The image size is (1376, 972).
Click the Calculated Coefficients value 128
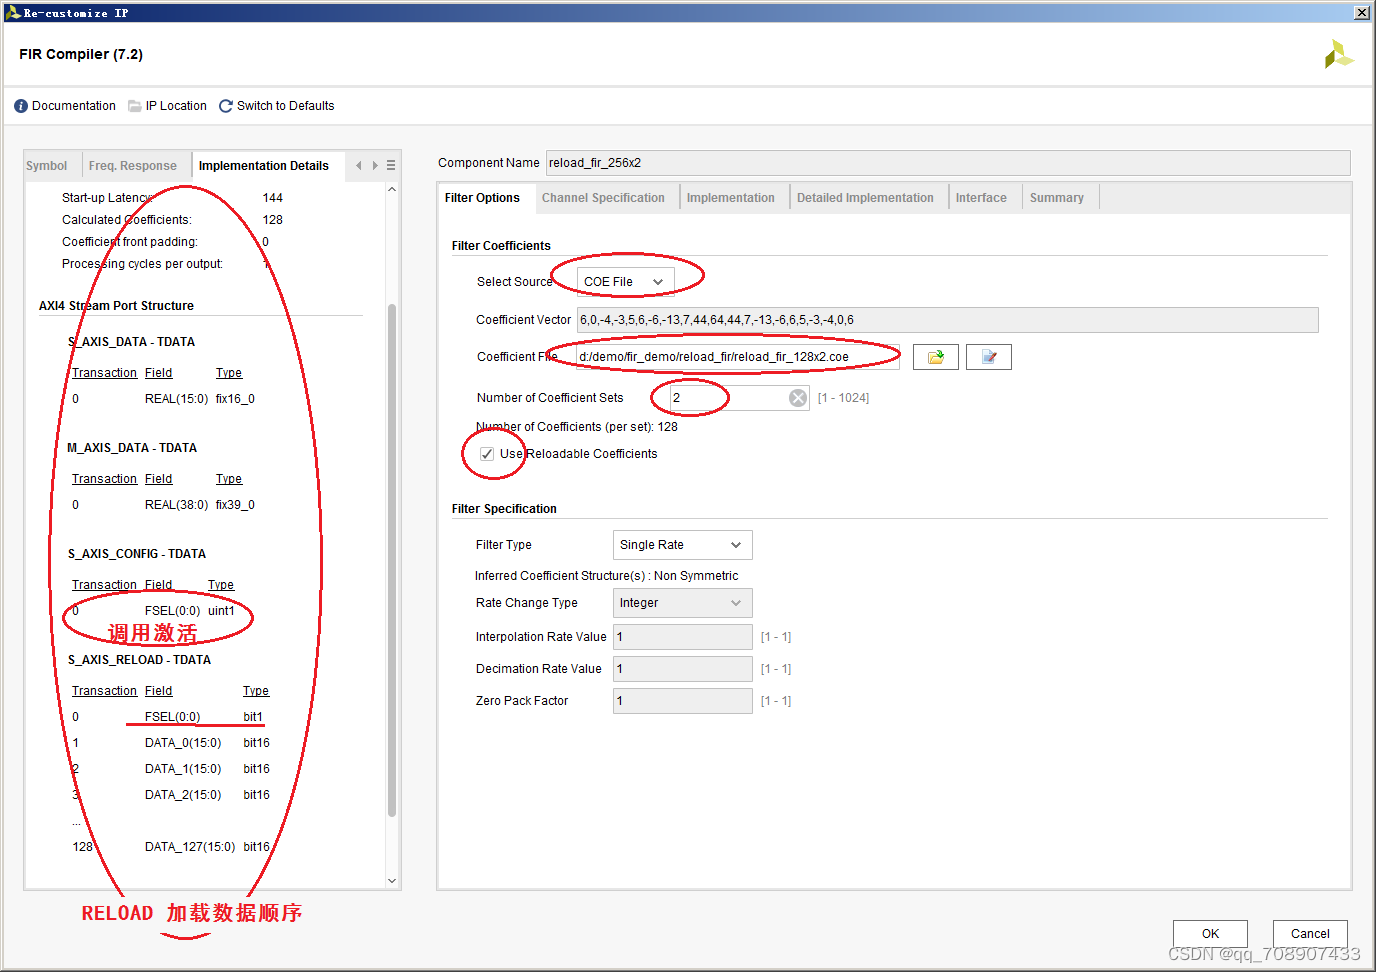(x=273, y=220)
